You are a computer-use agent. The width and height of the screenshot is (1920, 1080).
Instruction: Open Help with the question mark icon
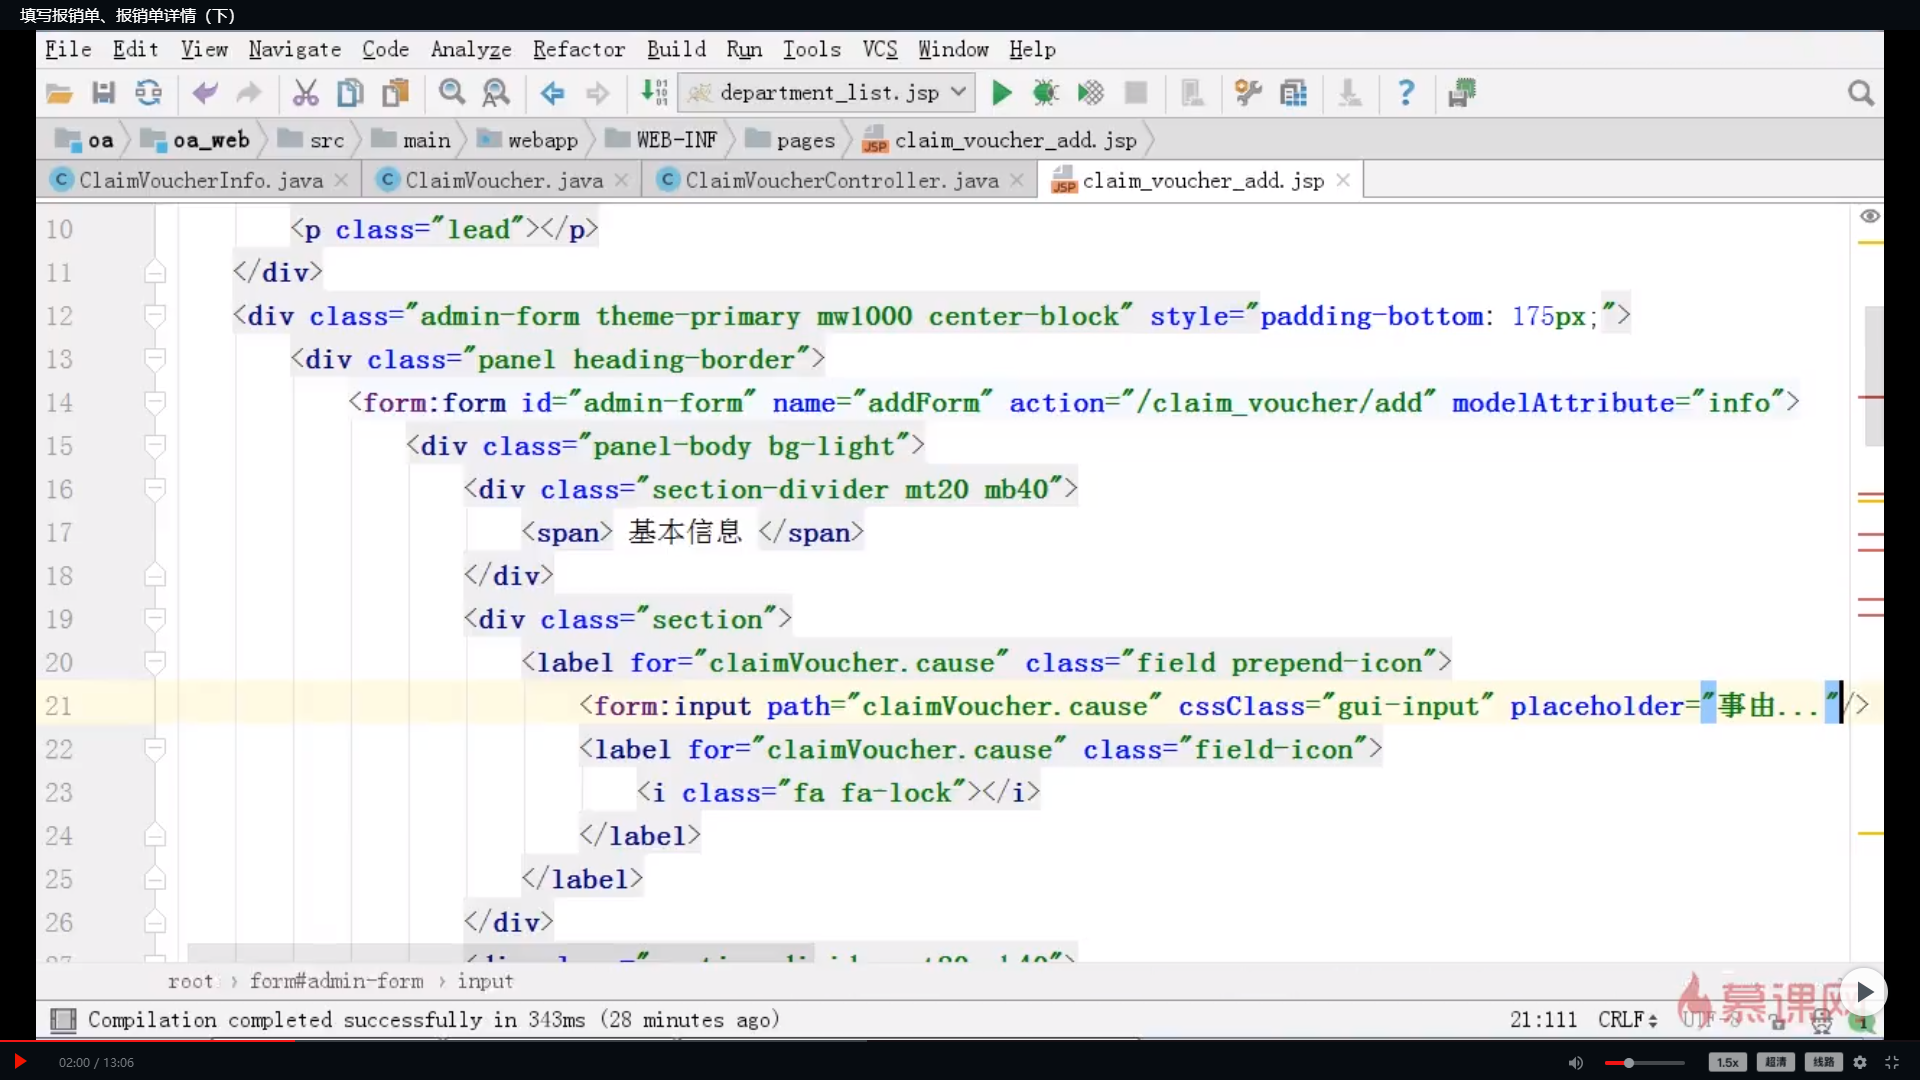click(1406, 94)
